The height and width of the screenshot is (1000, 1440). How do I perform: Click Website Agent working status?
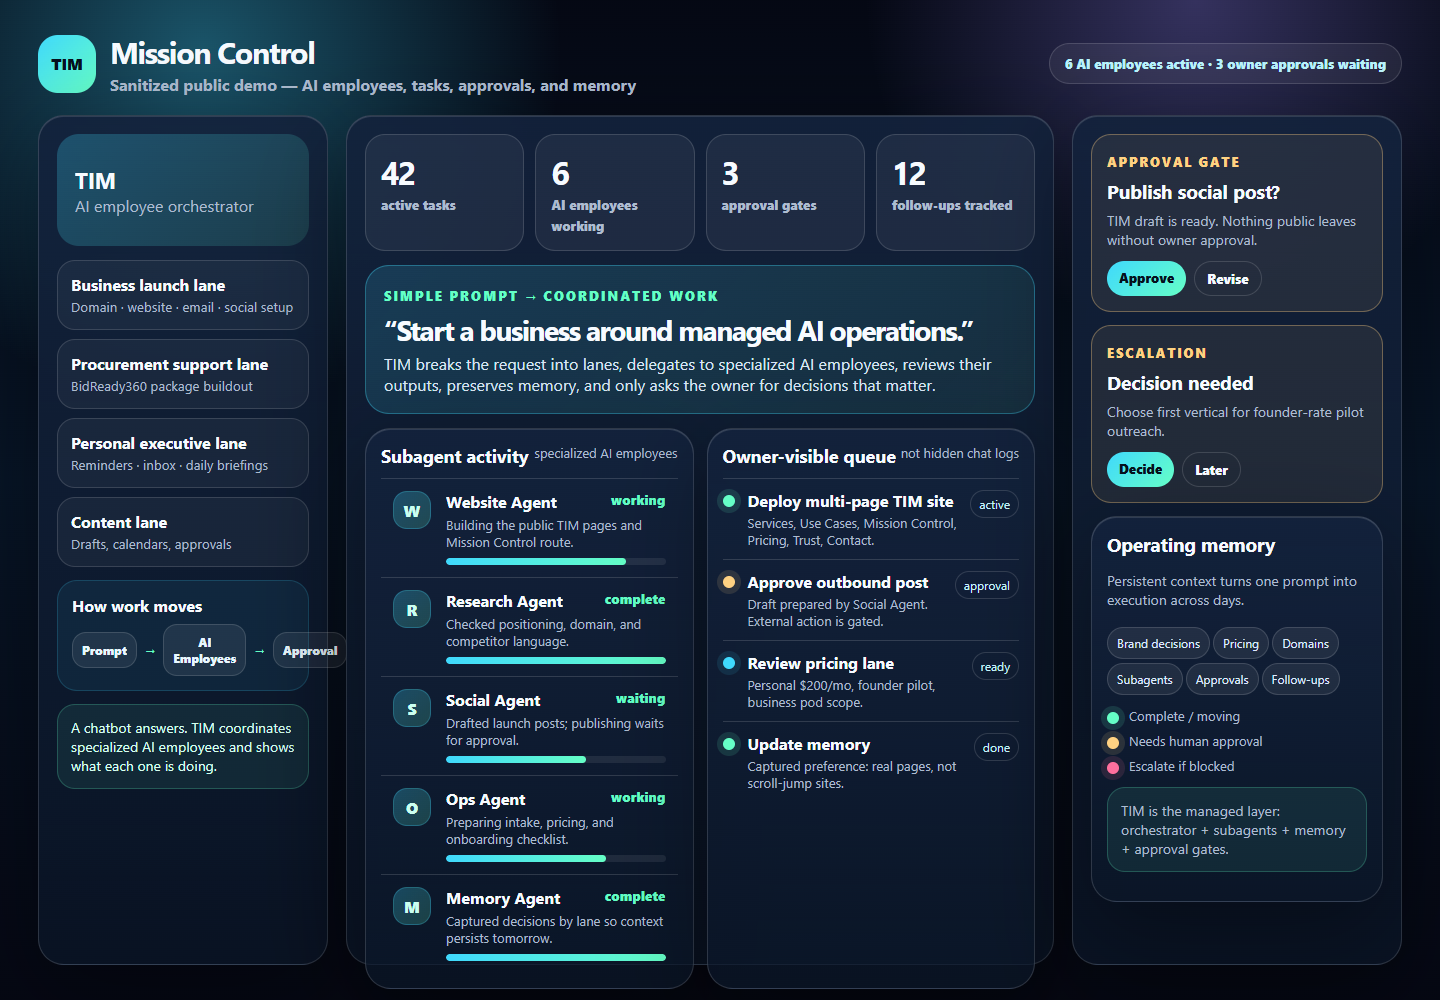[x=638, y=501]
